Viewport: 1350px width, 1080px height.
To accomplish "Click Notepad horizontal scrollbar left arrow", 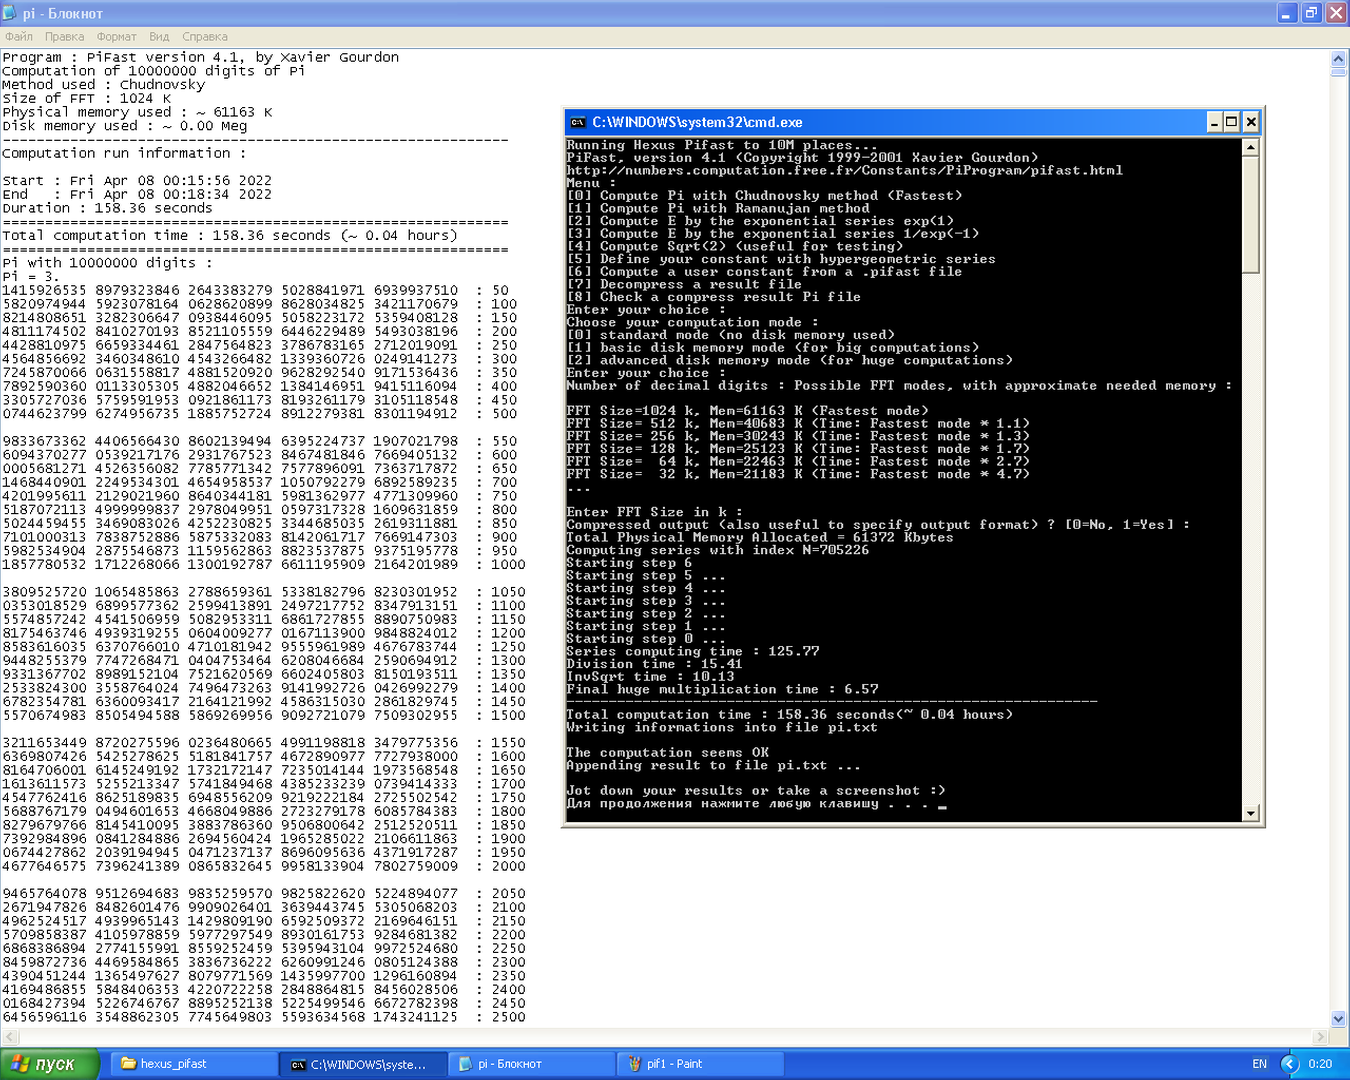I will [x=10, y=1037].
